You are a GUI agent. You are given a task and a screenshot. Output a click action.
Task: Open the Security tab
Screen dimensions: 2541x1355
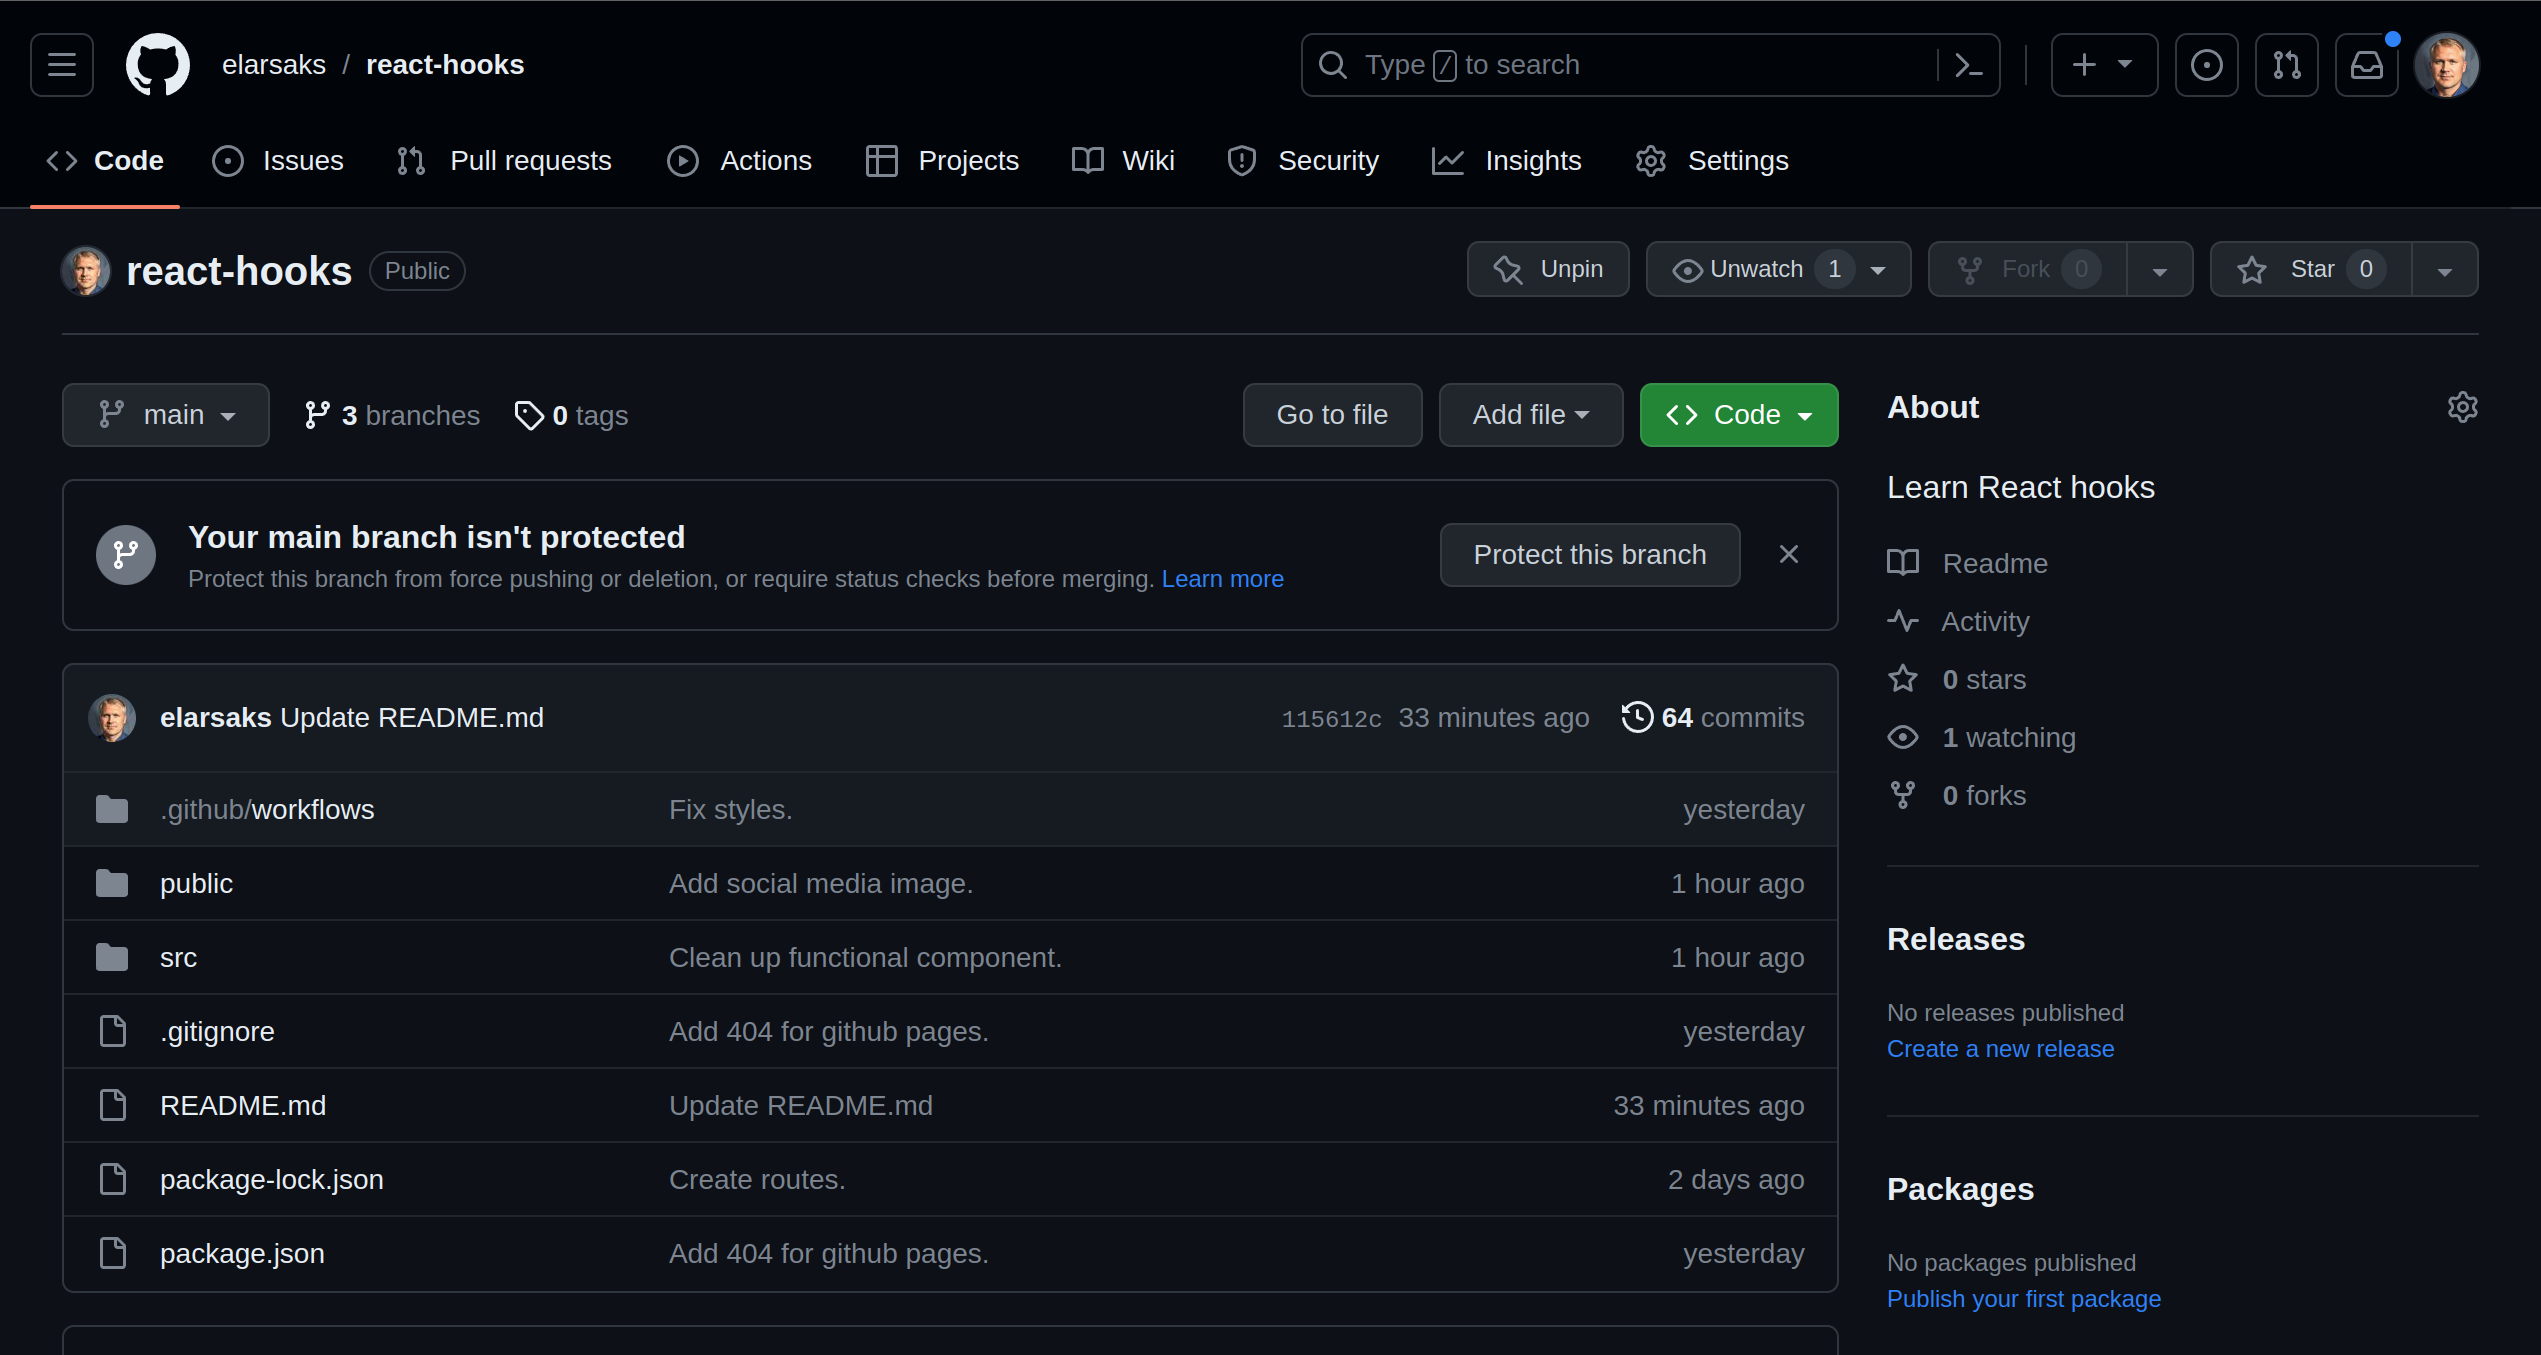(x=1303, y=161)
